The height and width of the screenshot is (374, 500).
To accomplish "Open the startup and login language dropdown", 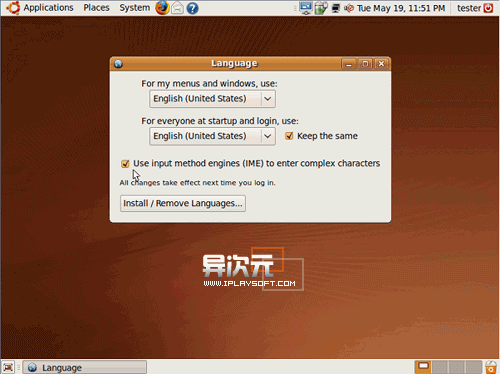I will pyautogui.click(x=212, y=136).
